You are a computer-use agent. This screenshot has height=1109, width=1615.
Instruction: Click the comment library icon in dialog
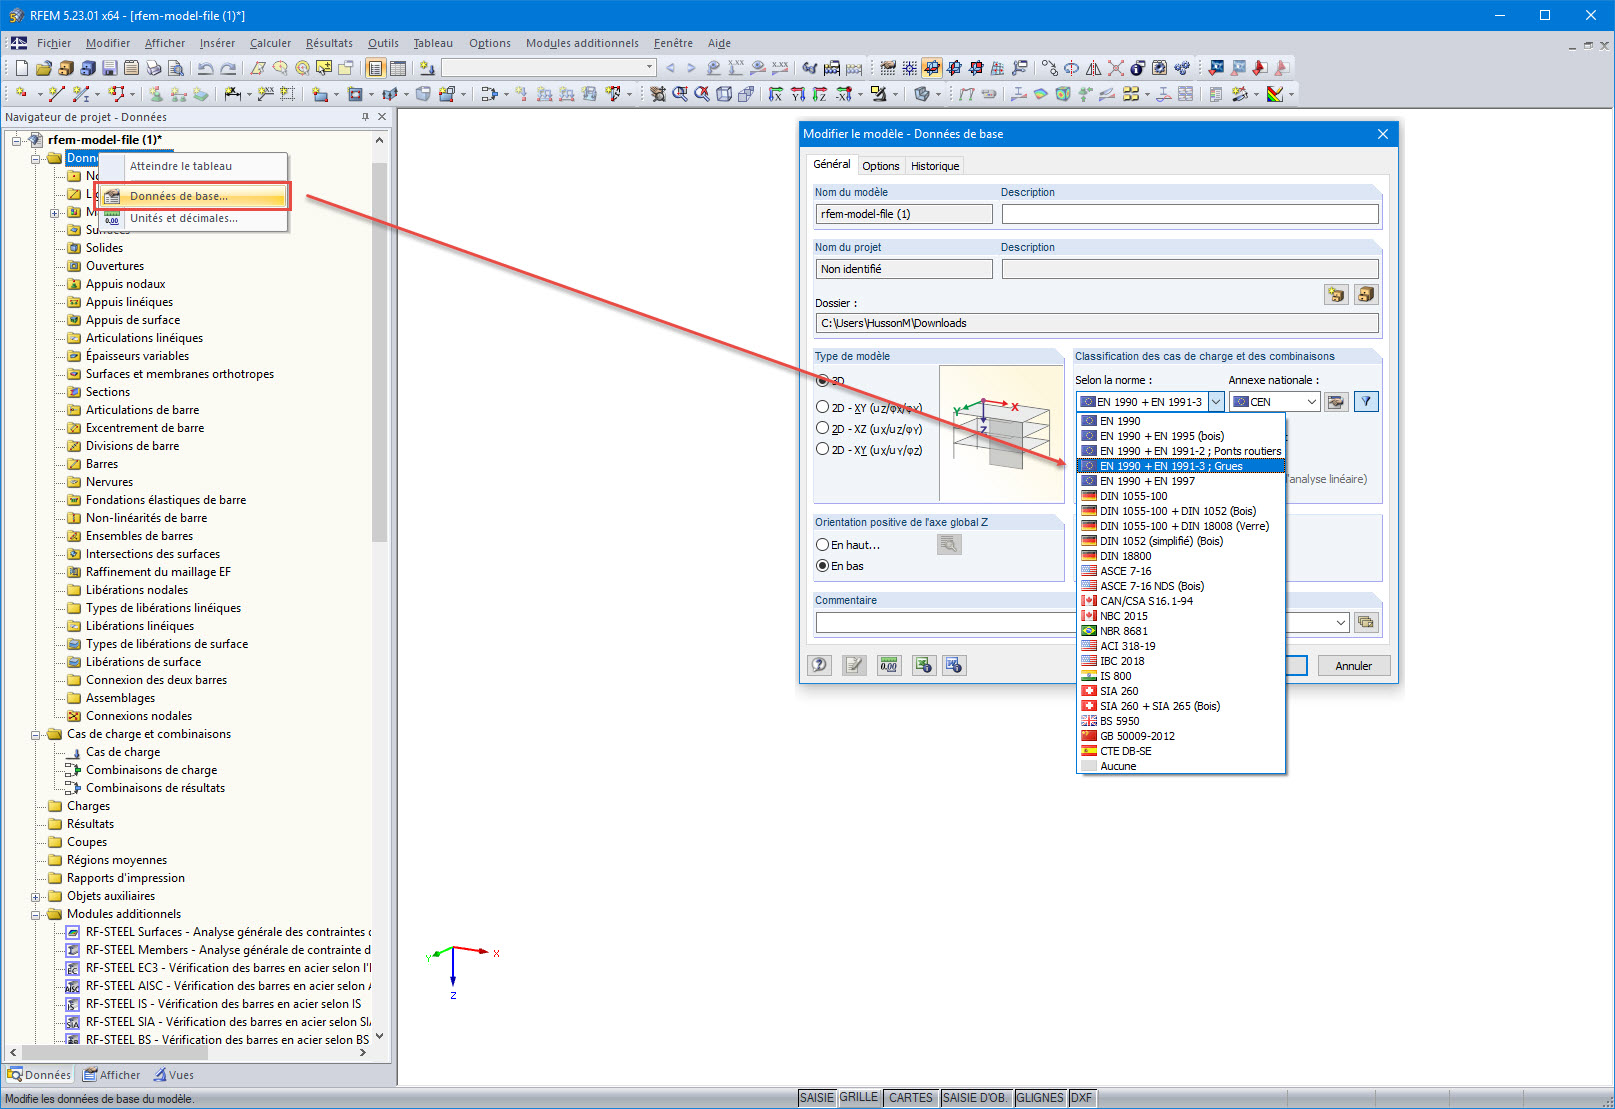coord(1366,622)
